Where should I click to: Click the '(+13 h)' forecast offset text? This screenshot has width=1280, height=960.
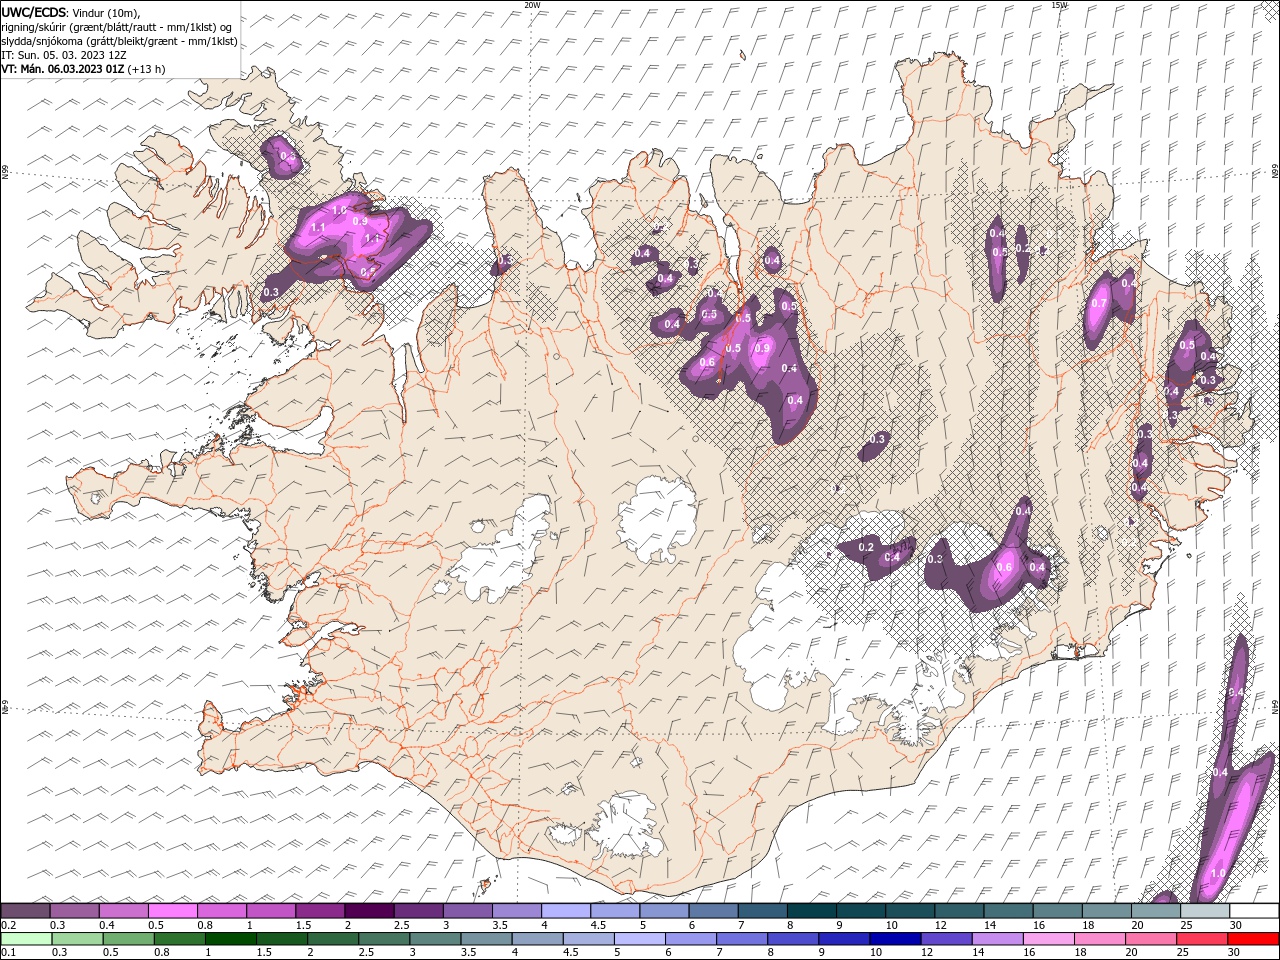pos(146,69)
